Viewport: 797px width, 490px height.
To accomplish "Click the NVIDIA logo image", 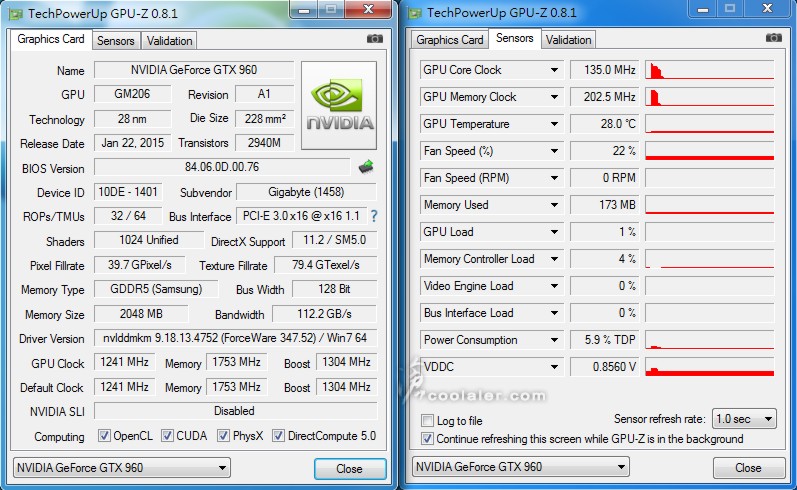I will [x=339, y=105].
